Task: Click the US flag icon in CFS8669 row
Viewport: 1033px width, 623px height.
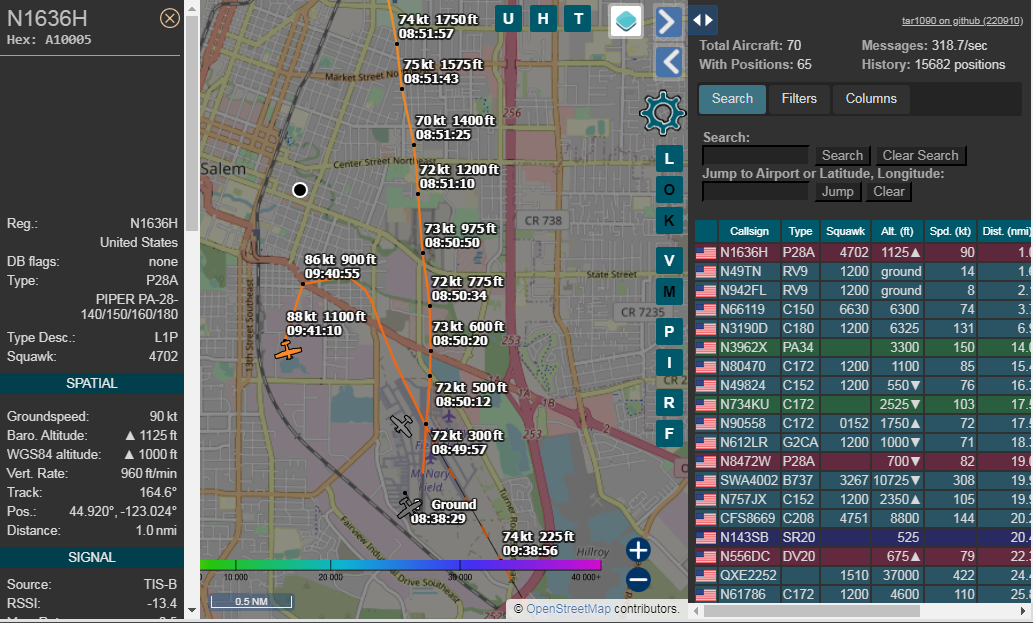Action: (706, 519)
